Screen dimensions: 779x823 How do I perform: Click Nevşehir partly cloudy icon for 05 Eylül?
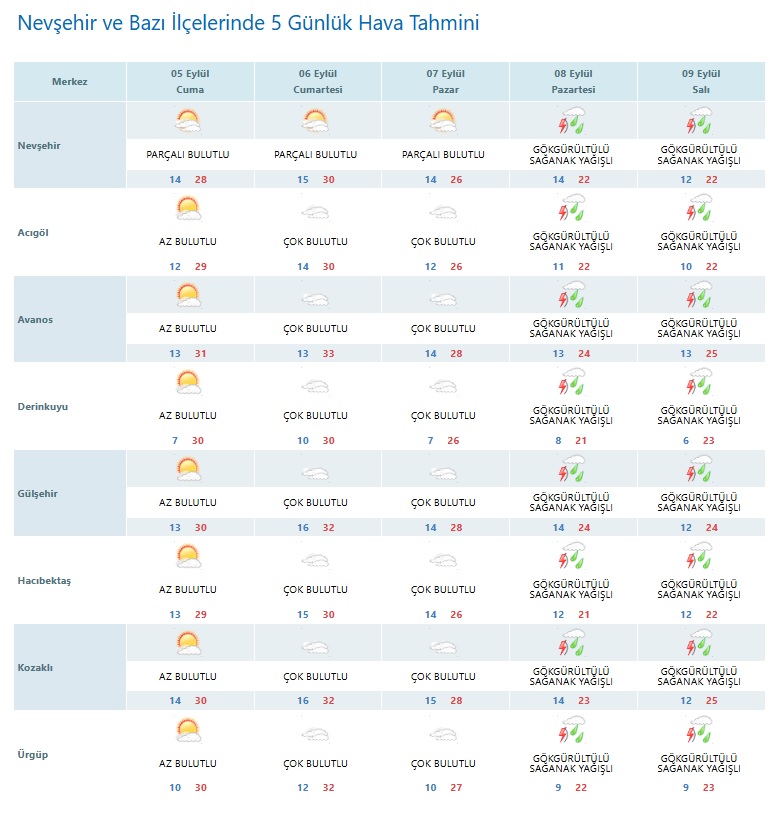pos(188,121)
